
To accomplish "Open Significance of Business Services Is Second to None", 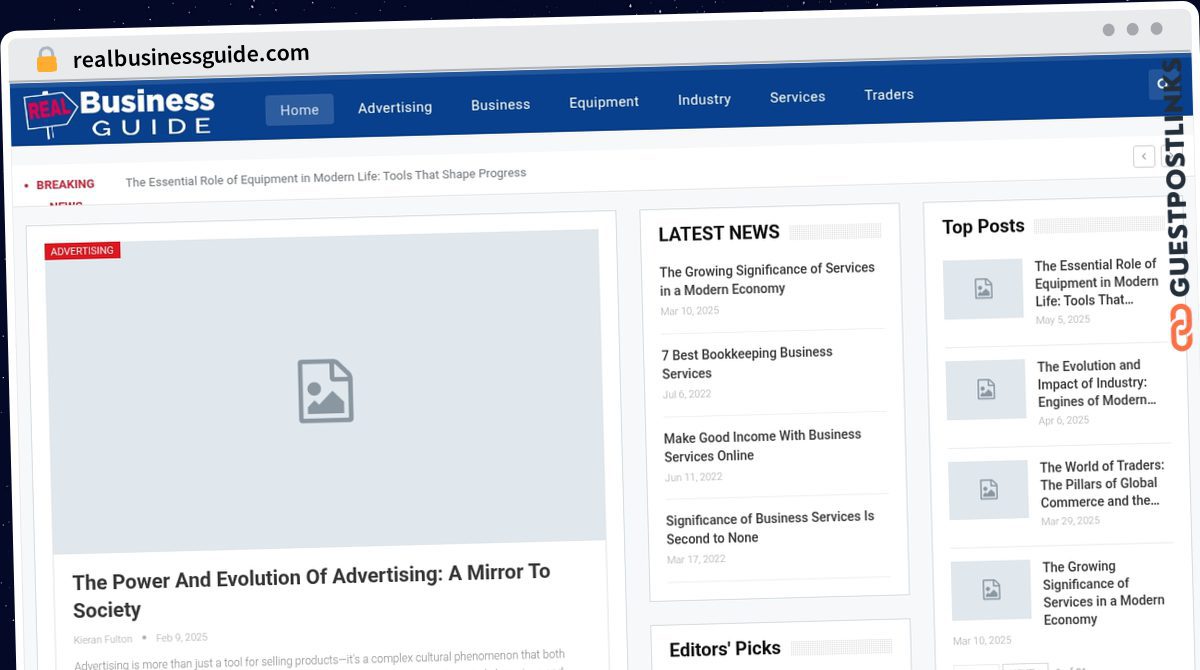I will [x=769, y=527].
